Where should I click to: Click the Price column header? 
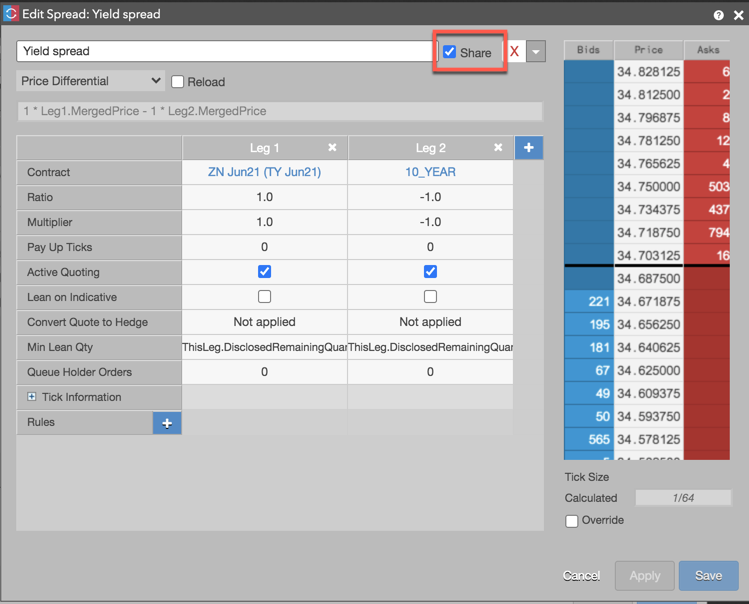[649, 50]
